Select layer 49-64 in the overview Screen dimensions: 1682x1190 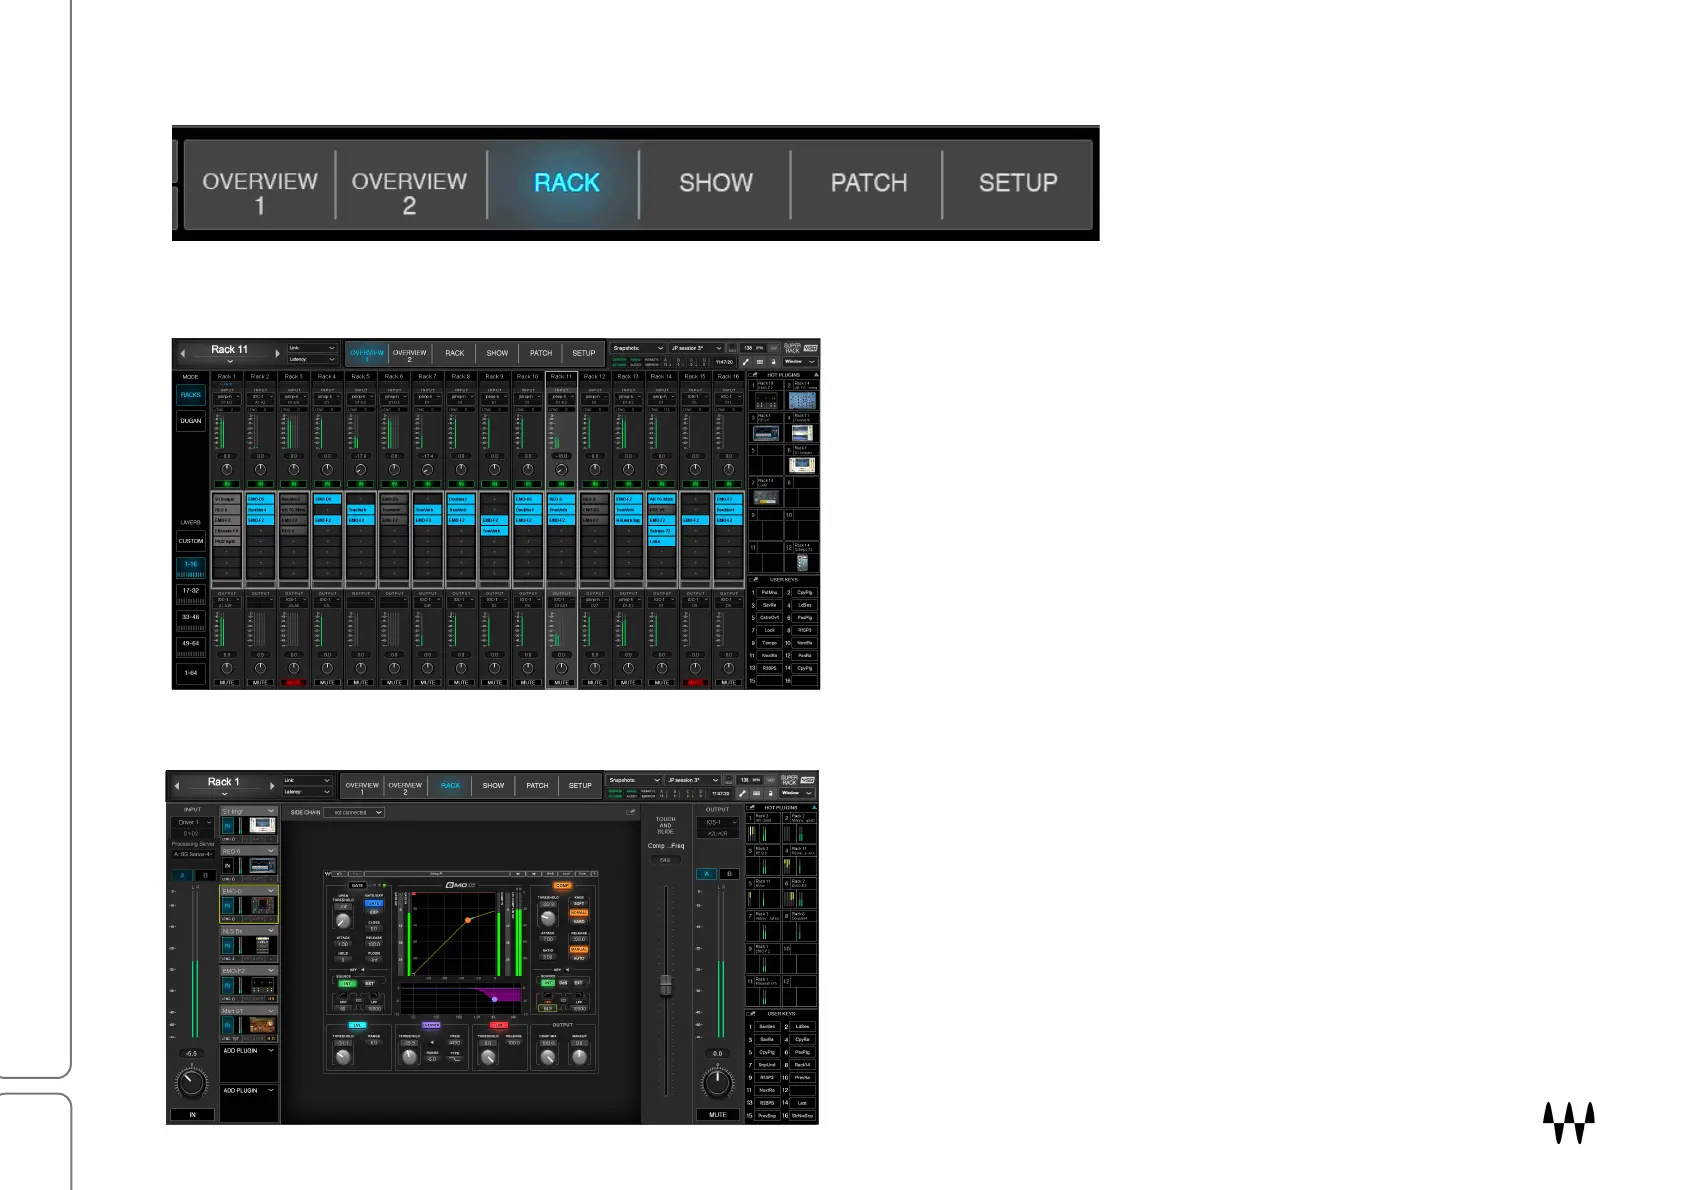point(191,647)
